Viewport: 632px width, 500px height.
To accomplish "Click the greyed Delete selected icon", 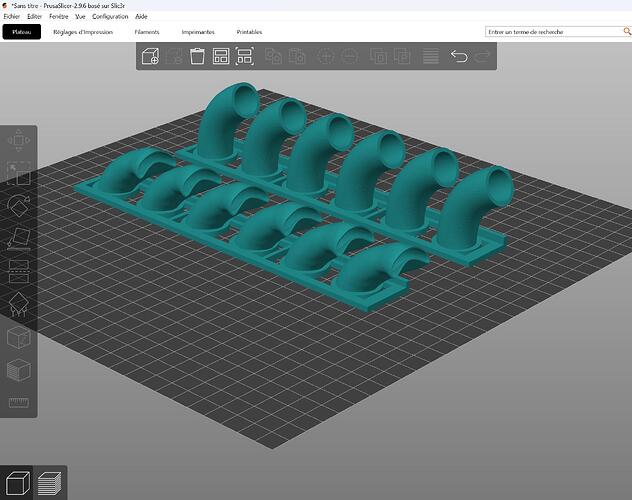I will coord(174,56).
